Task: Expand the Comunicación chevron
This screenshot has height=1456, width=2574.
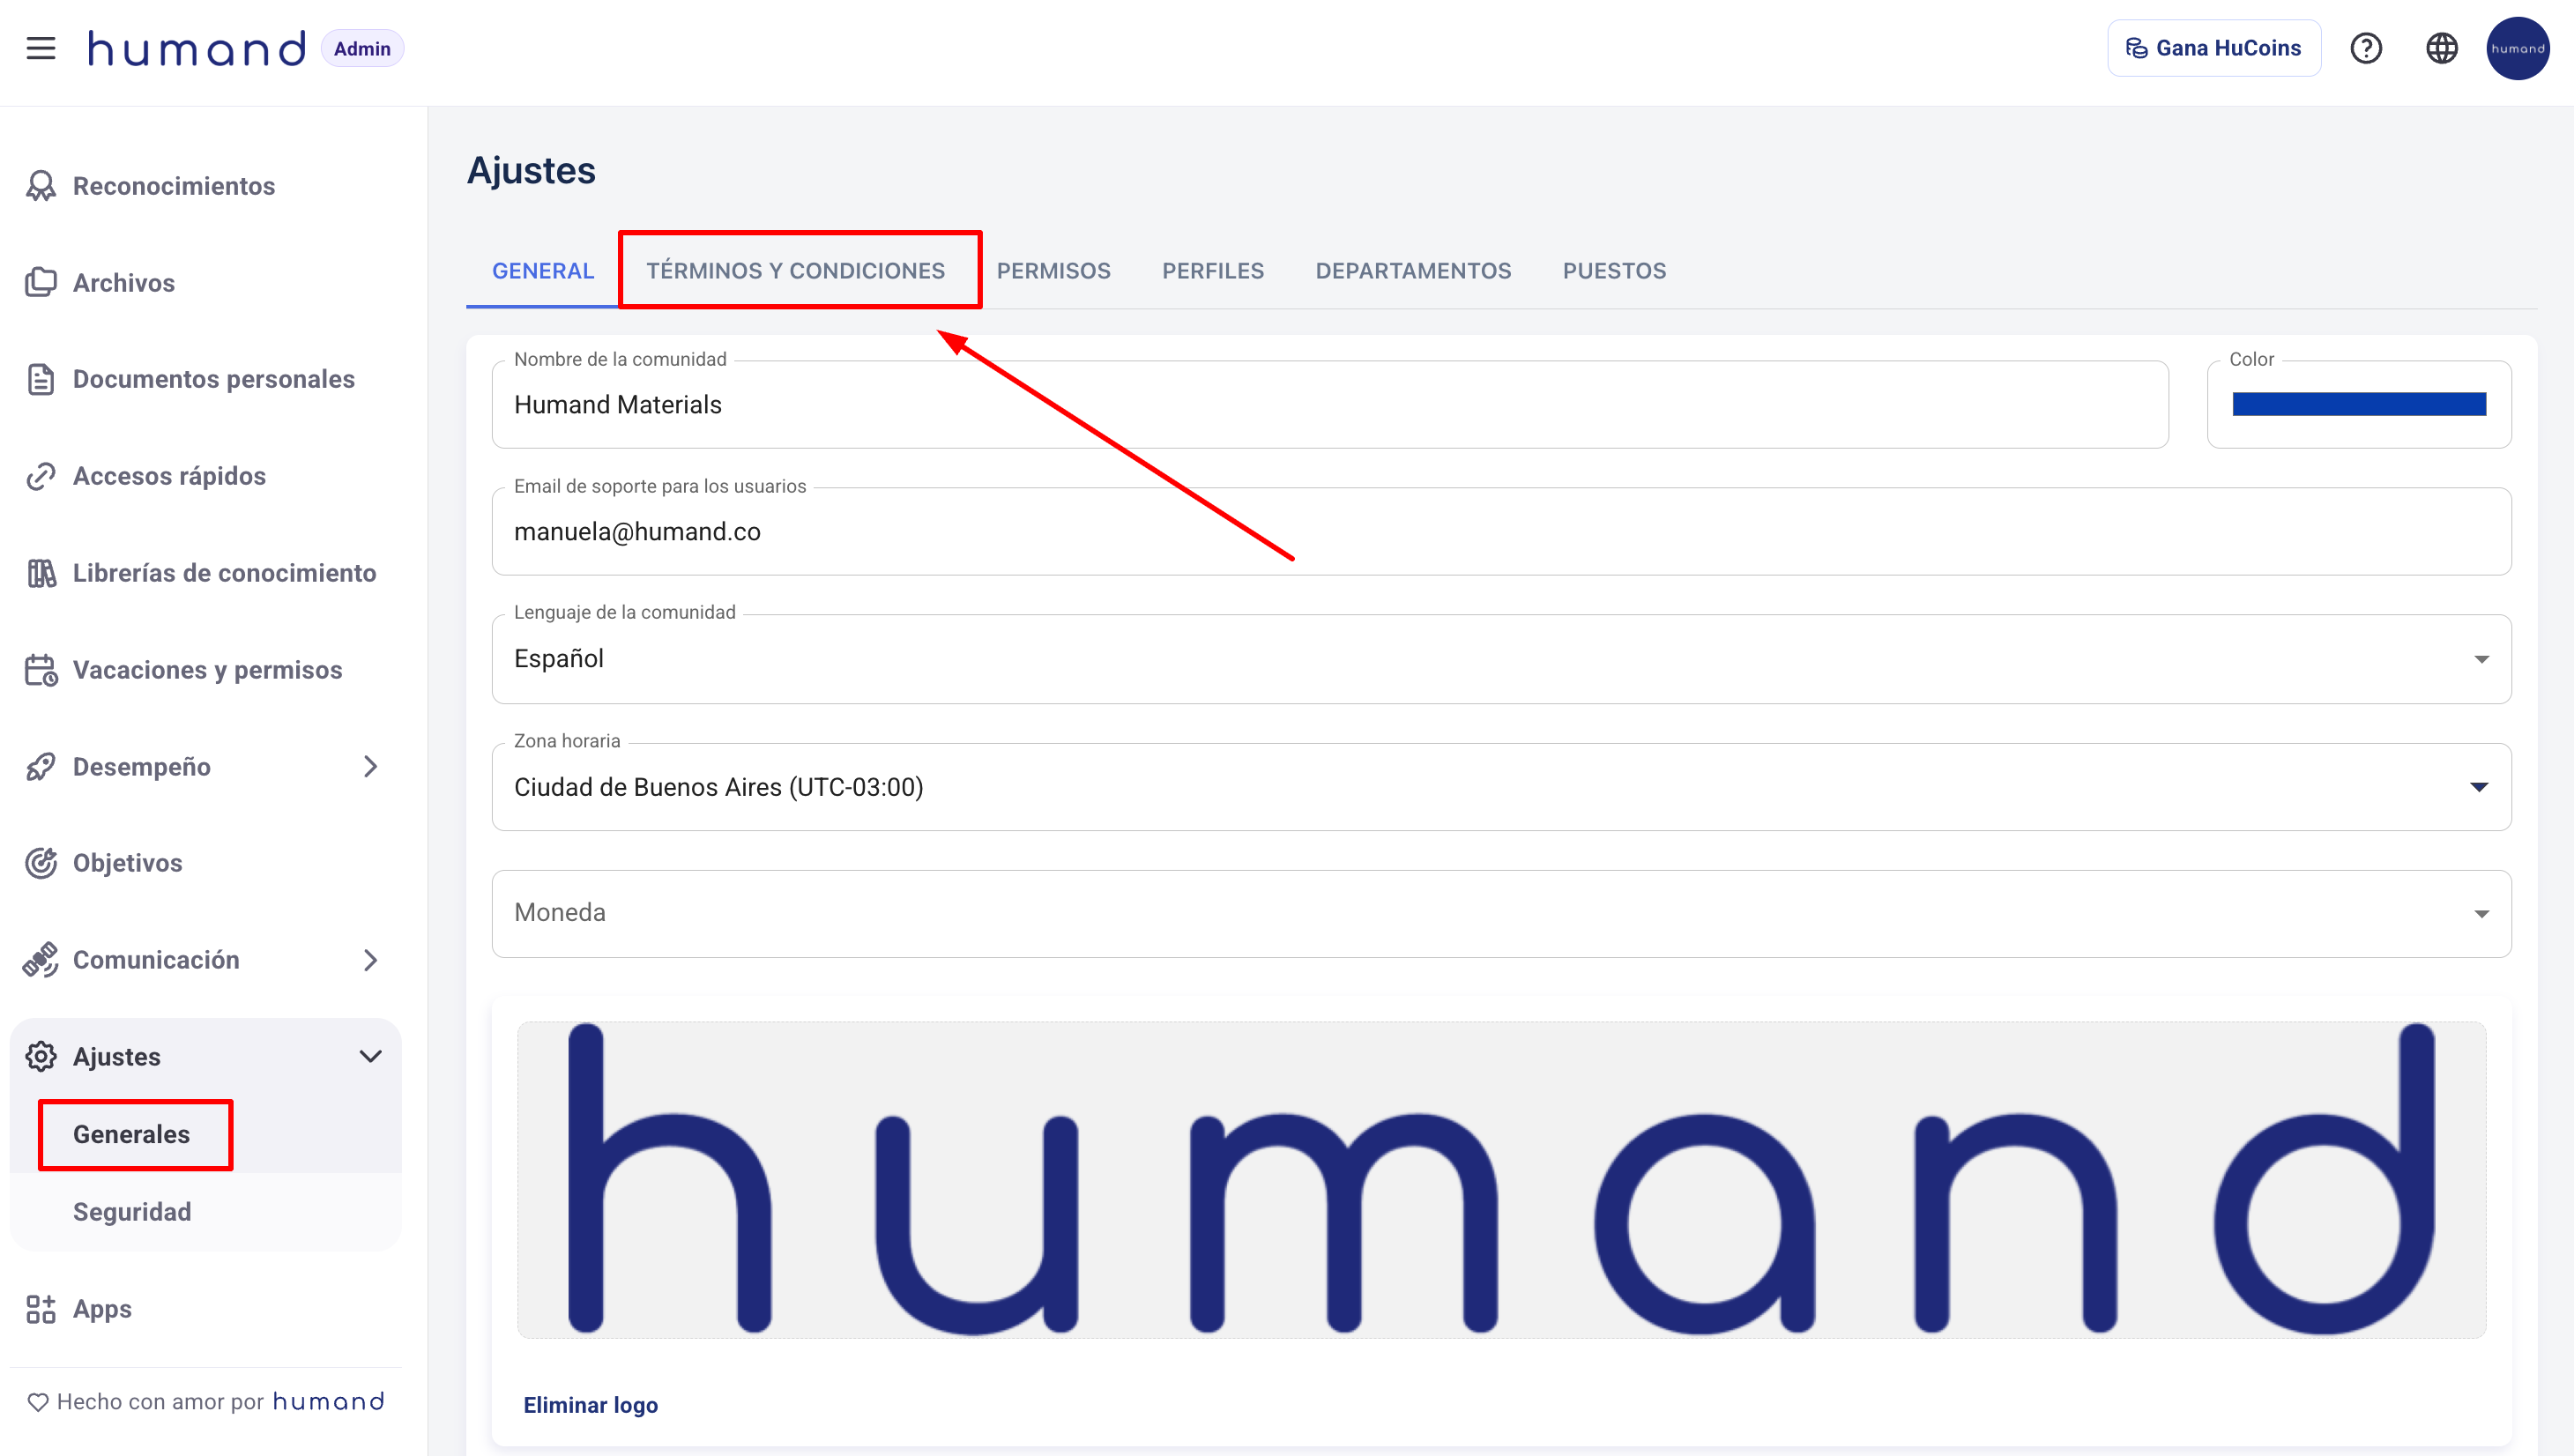Action: pos(371,960)
